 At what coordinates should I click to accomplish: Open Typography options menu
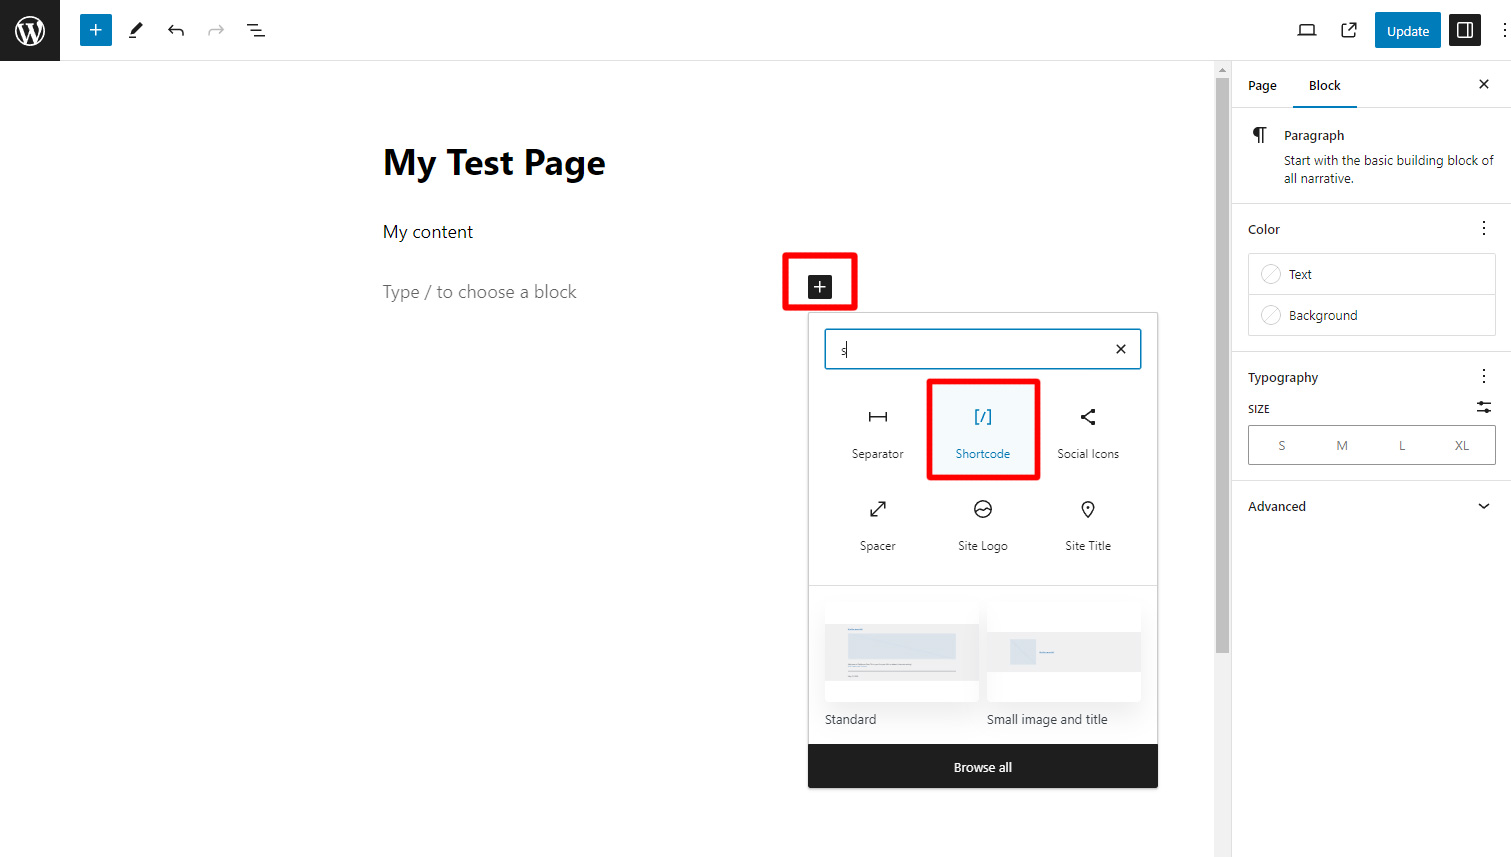[1484, 376]
